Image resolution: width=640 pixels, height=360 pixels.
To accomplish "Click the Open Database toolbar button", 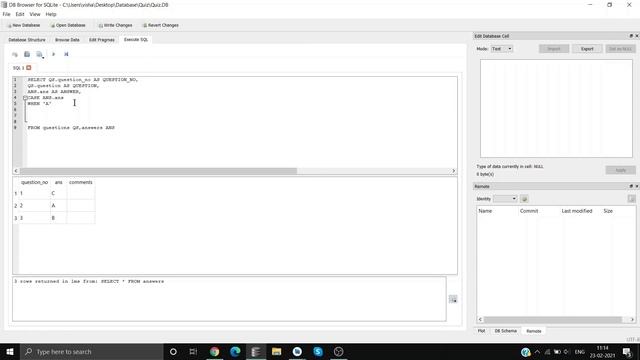I will [68, 25].
